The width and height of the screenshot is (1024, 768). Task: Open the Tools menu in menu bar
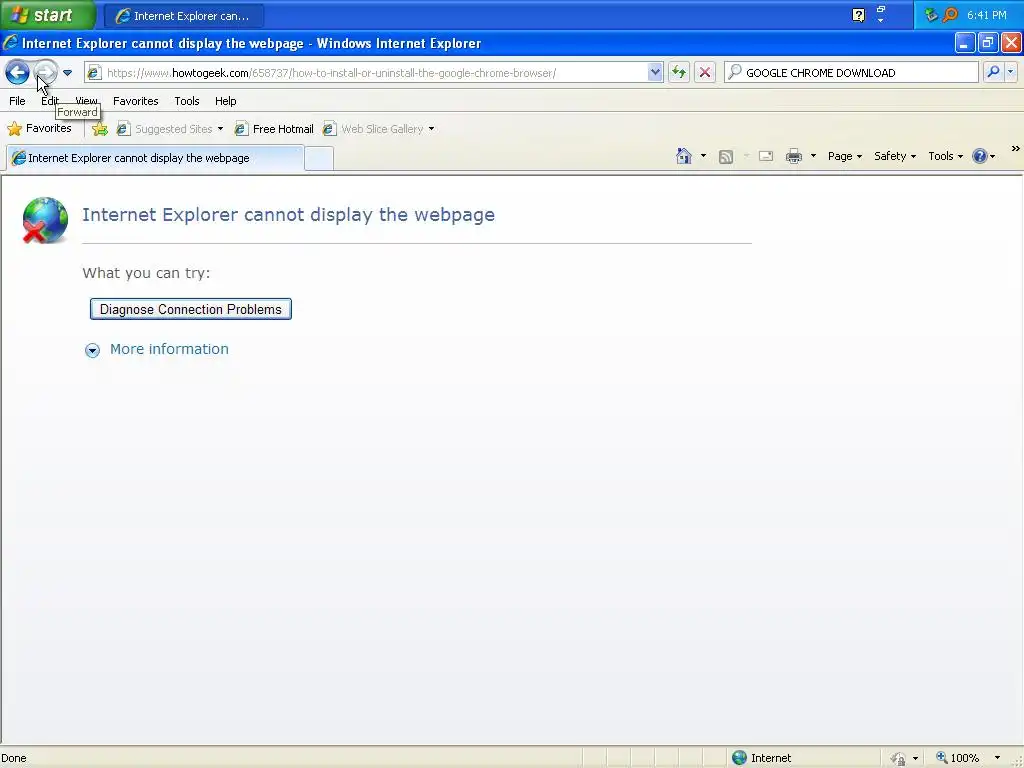(187, 101)
